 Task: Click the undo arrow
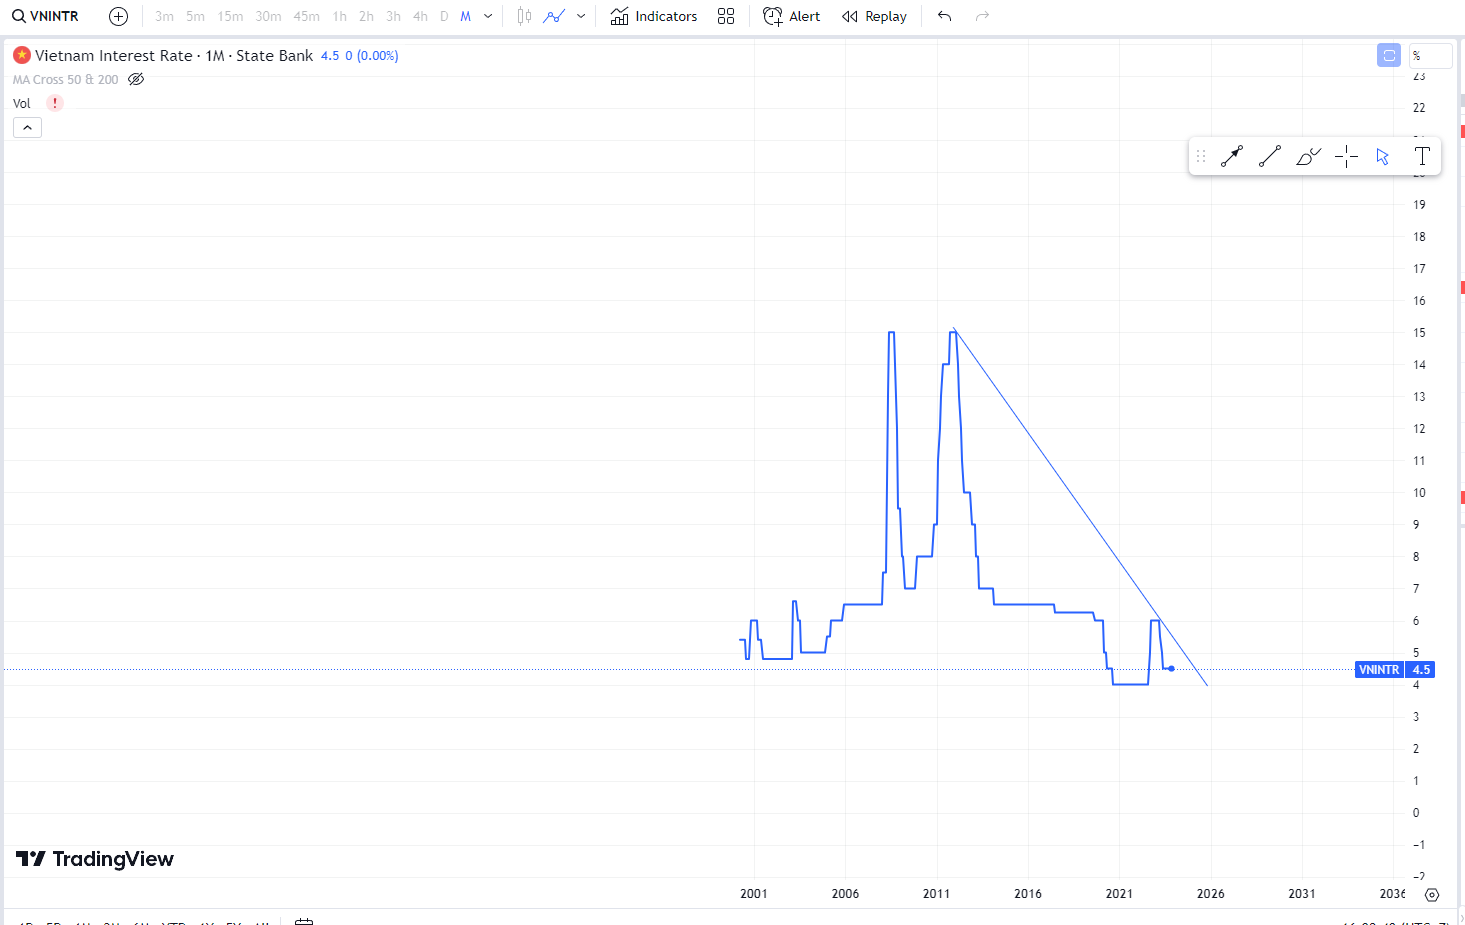coord(944,16)
